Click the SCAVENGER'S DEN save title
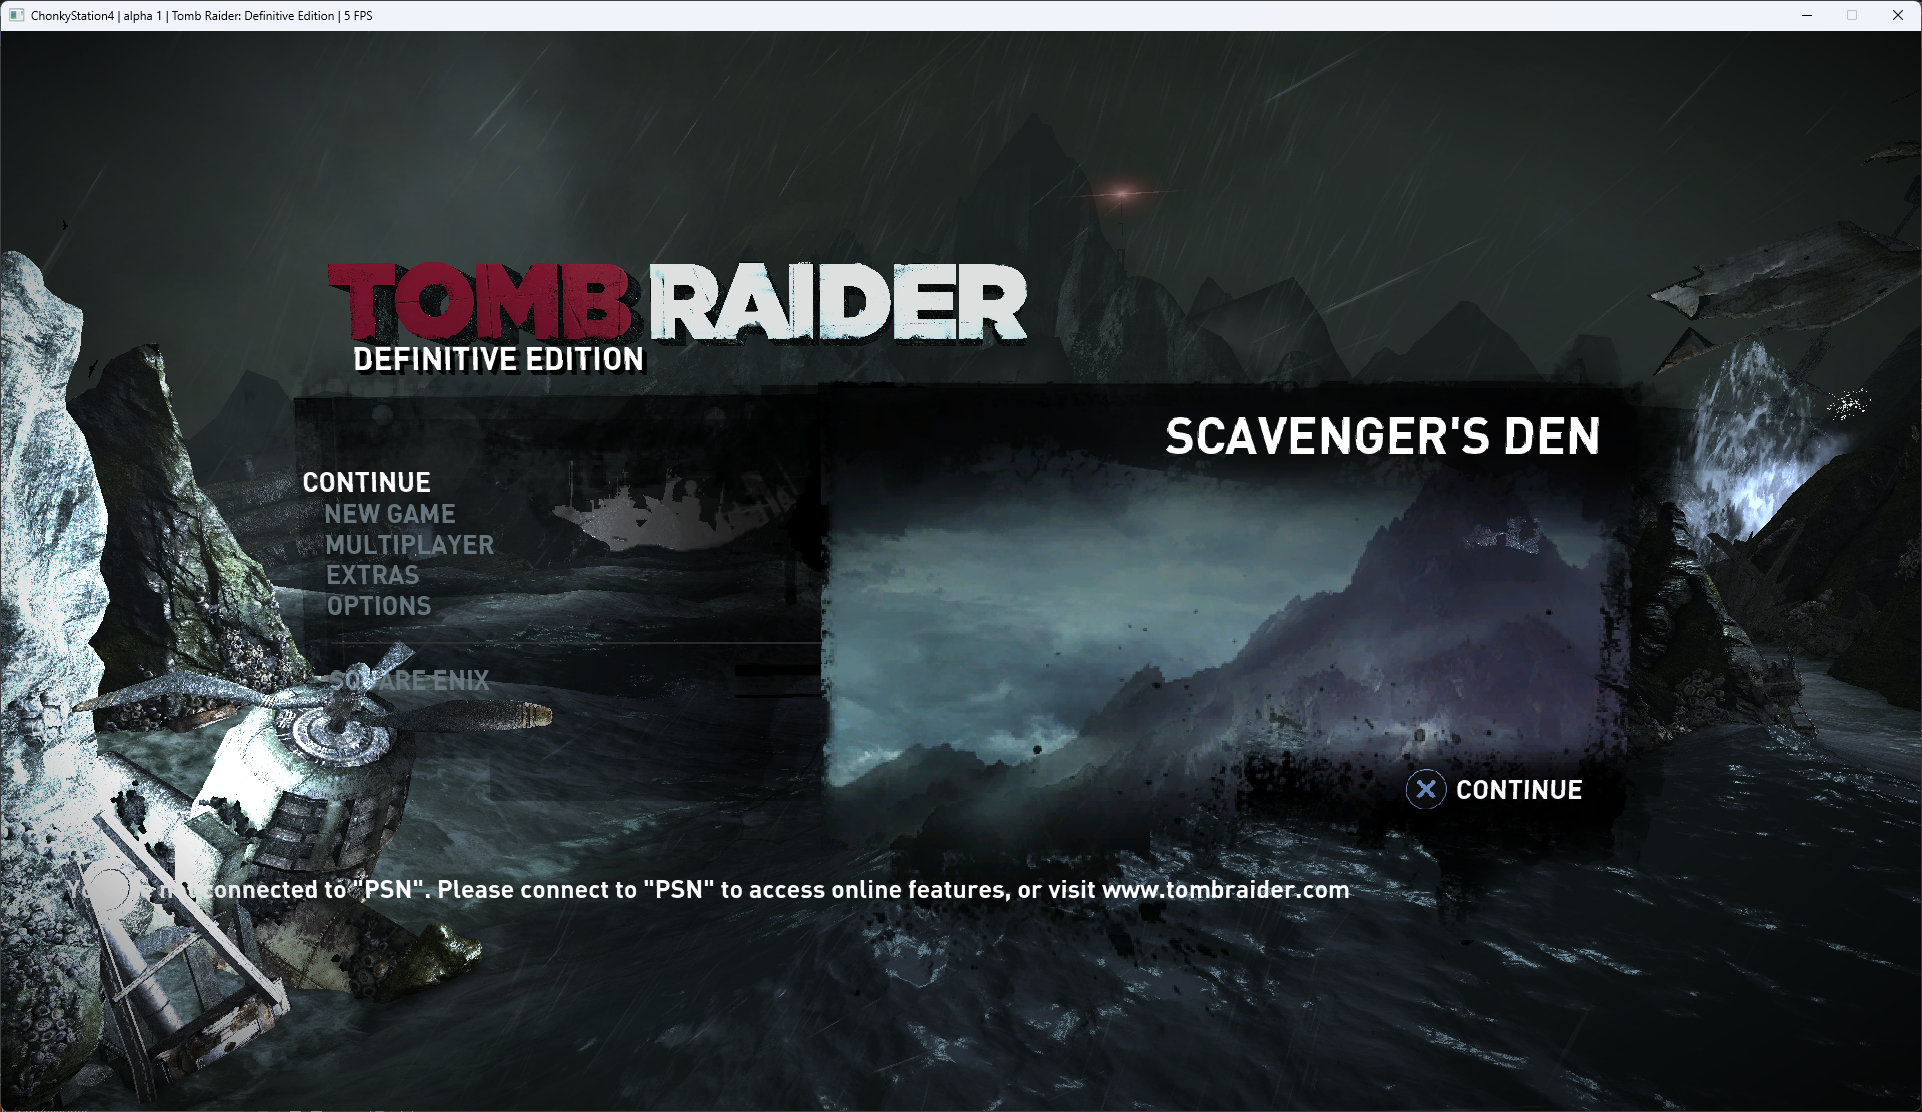The width and height of the screenshot is (1922, 1112). pos(1382,437)
